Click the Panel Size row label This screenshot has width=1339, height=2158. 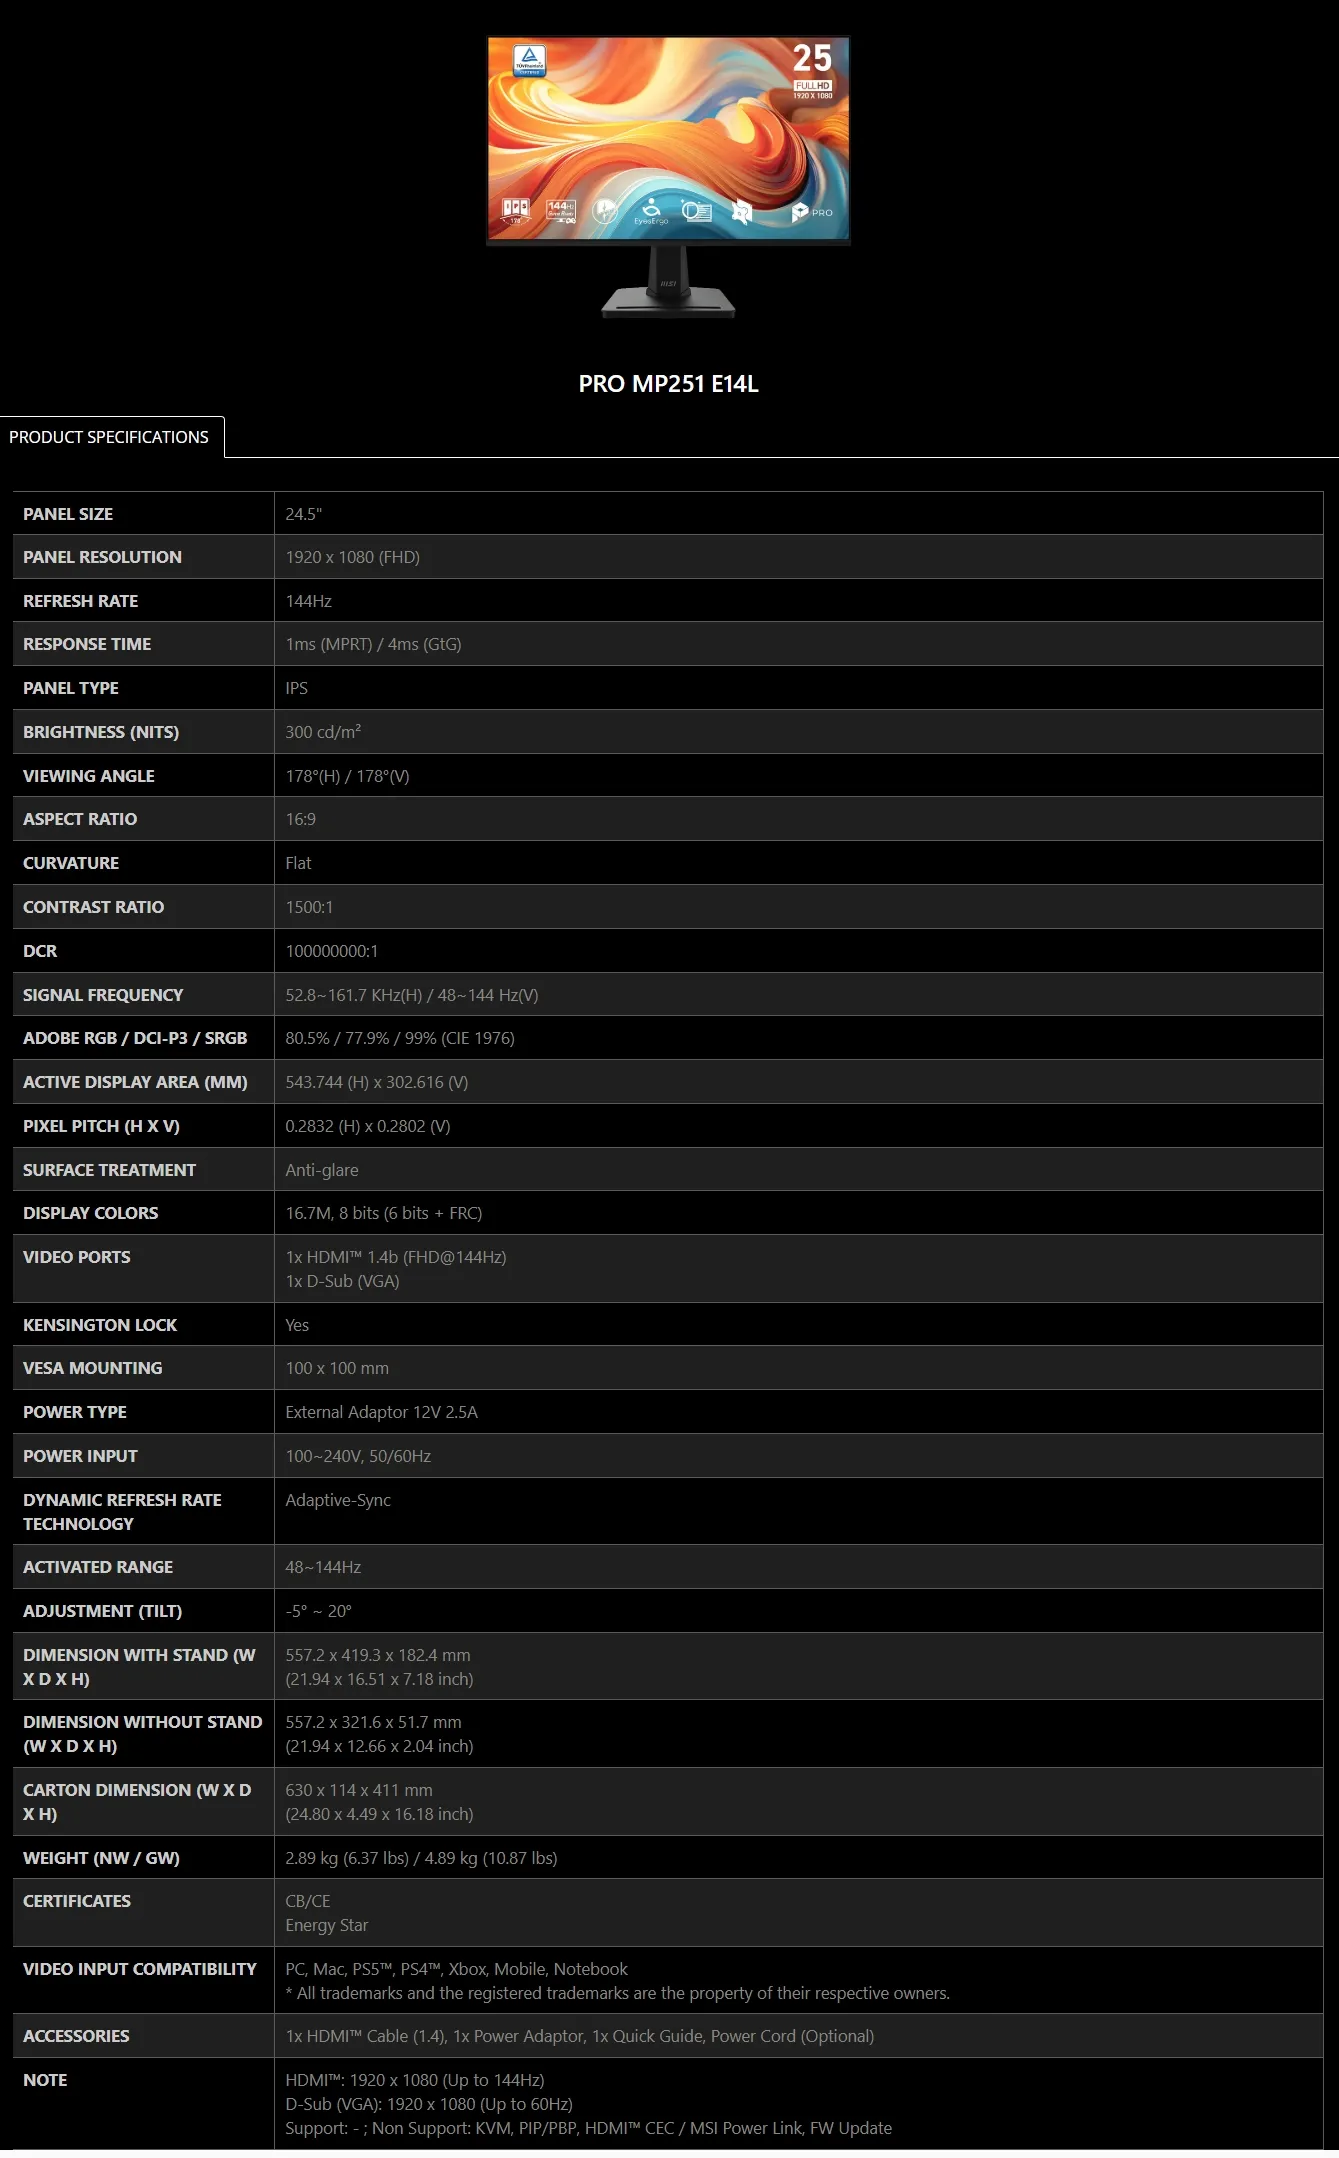point(68,514)
